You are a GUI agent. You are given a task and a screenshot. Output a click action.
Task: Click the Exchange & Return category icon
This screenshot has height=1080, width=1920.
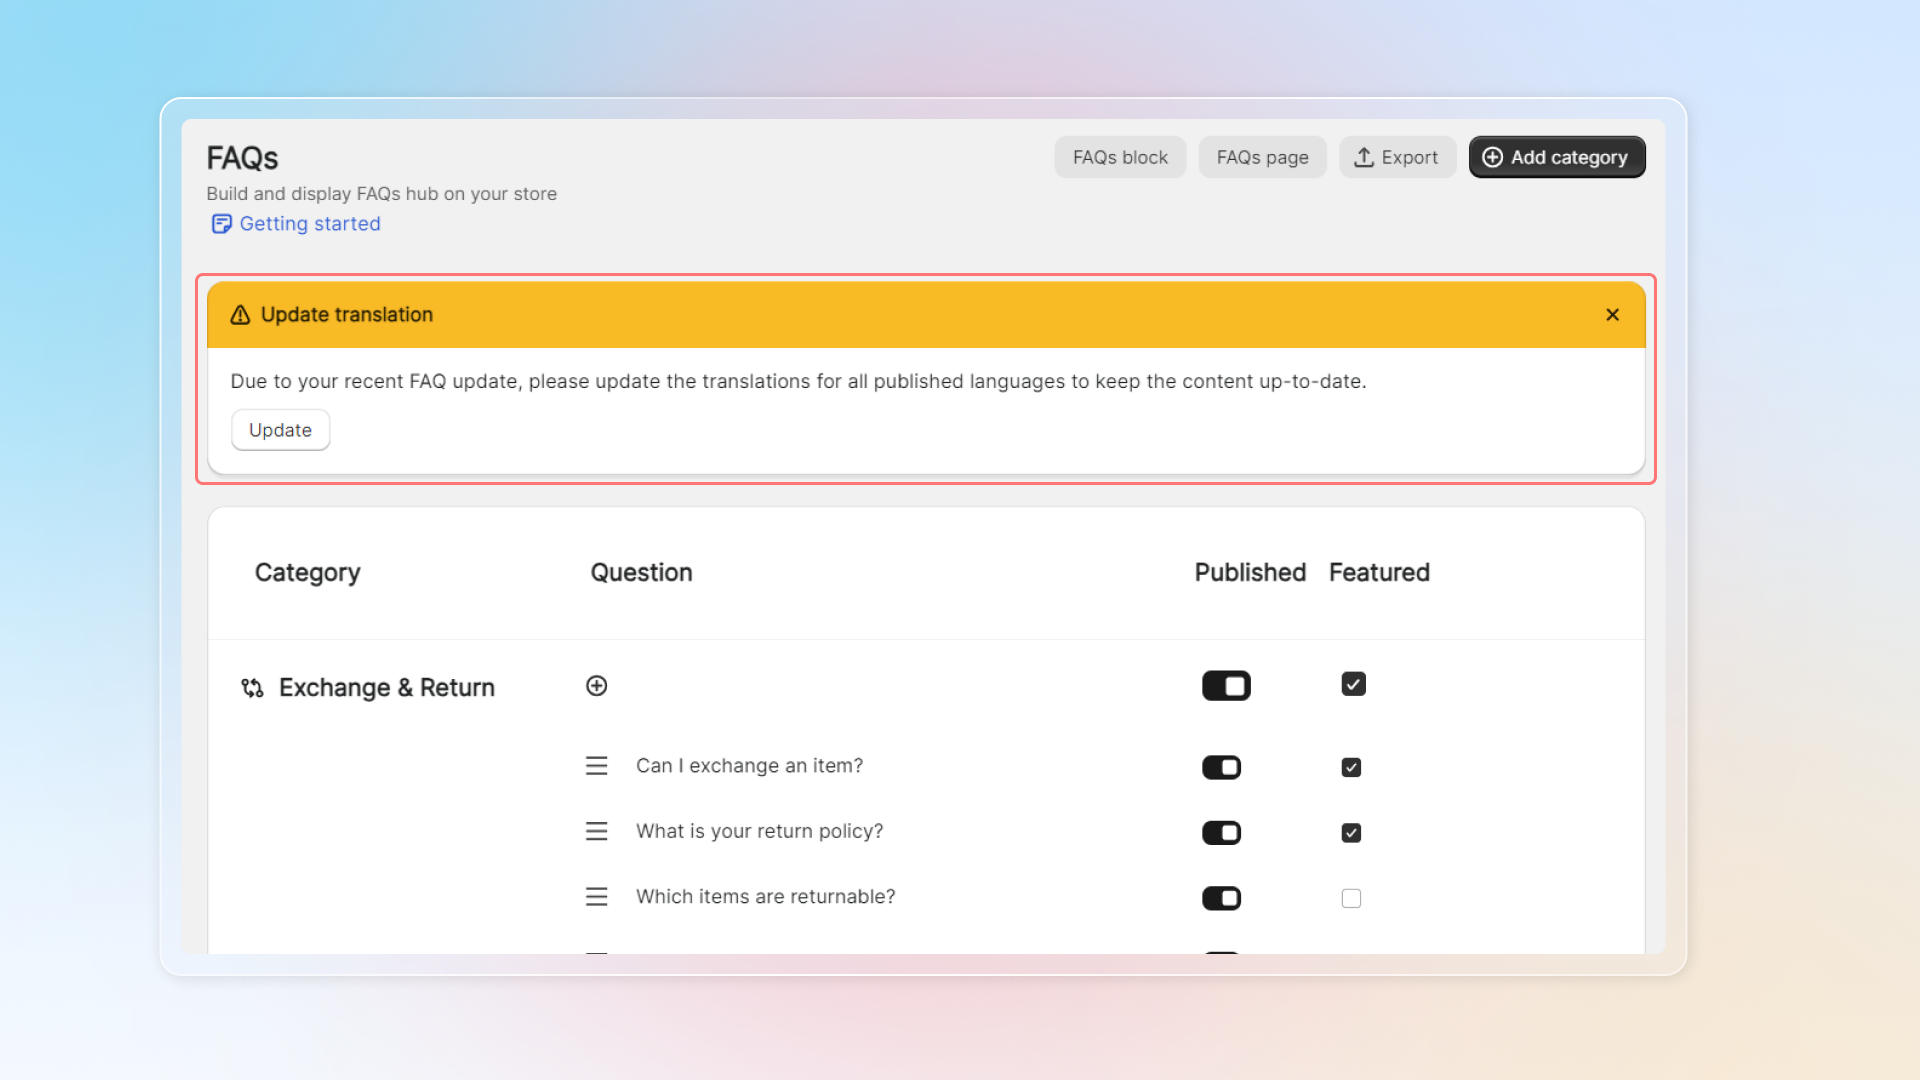point(252,688)
